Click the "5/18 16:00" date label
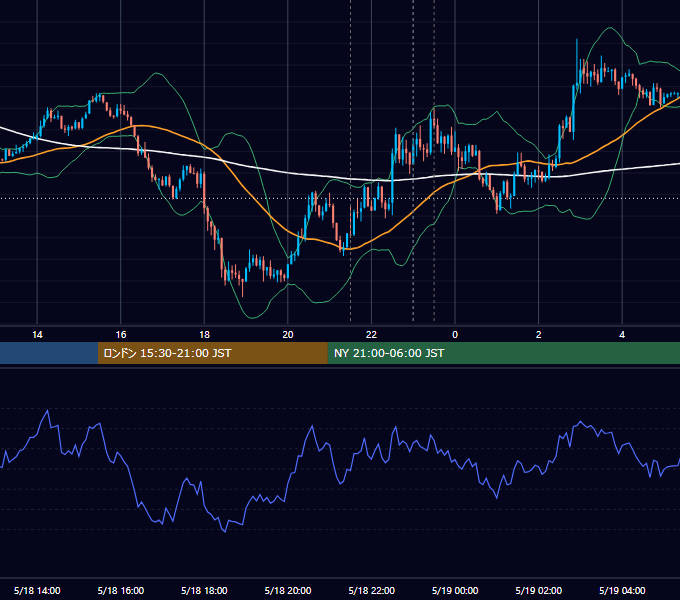The height and width of the screenshot is (600, 680). pos(121,590)
